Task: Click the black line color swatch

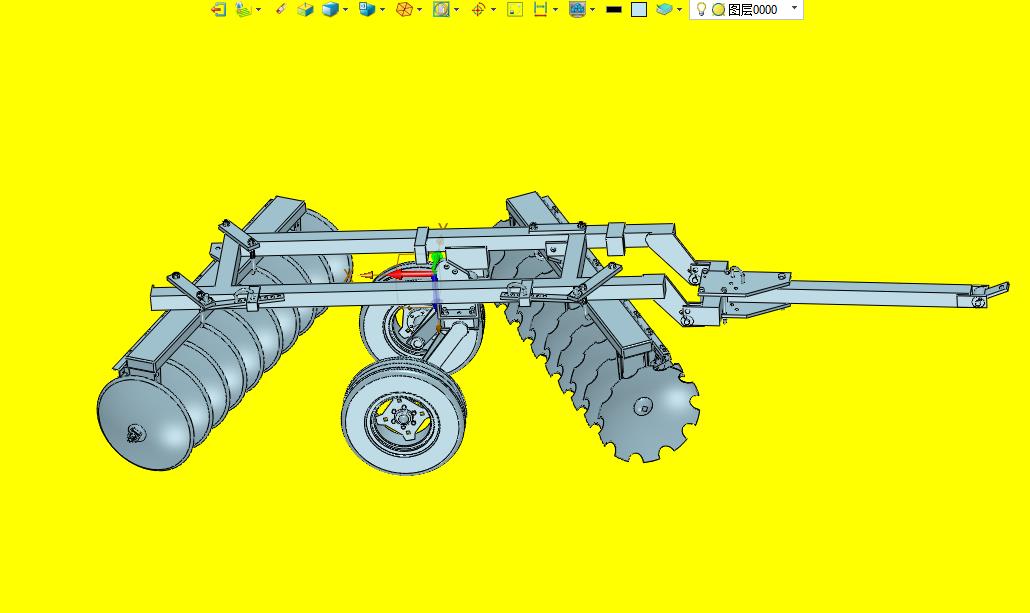Action: point(614,9)
